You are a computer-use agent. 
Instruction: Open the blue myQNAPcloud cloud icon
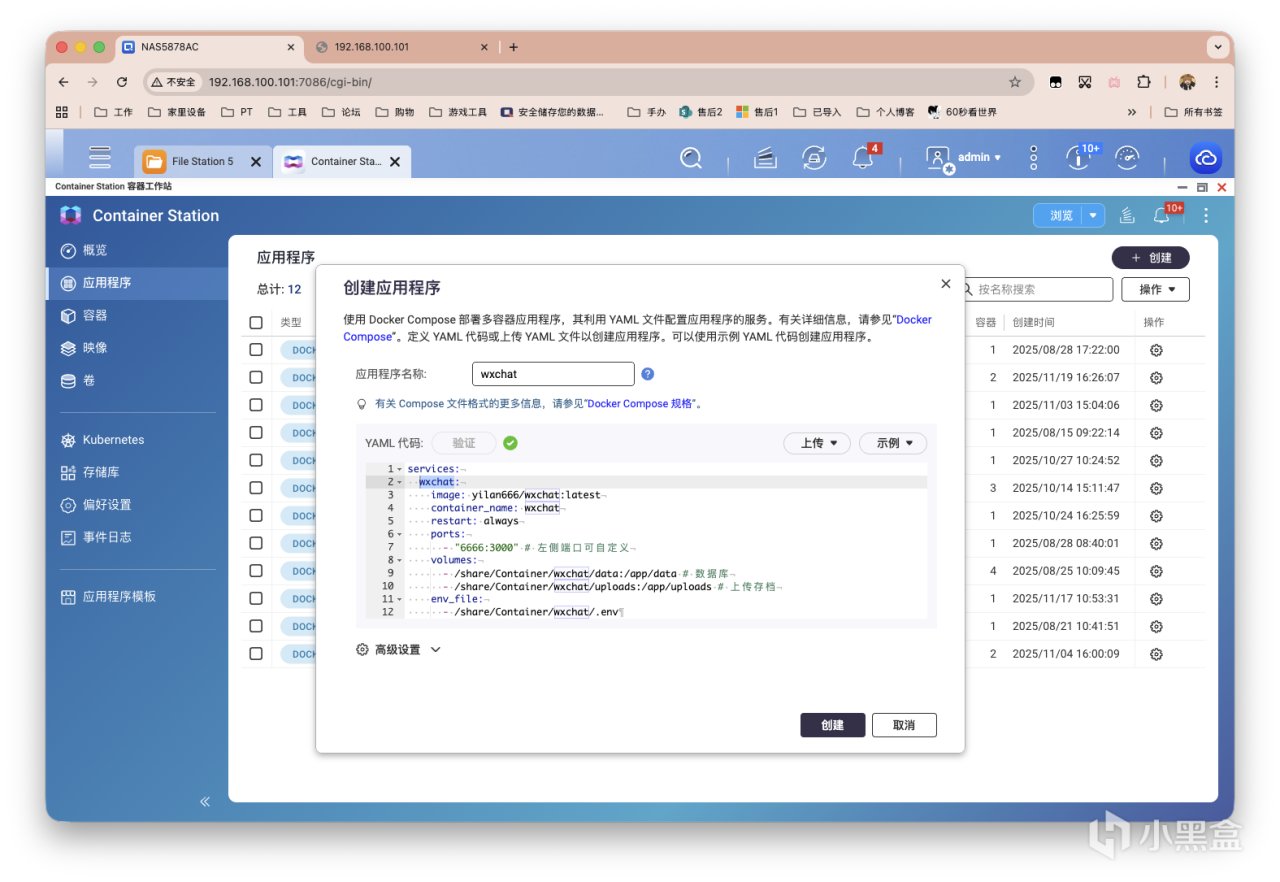click(1205, 158)
